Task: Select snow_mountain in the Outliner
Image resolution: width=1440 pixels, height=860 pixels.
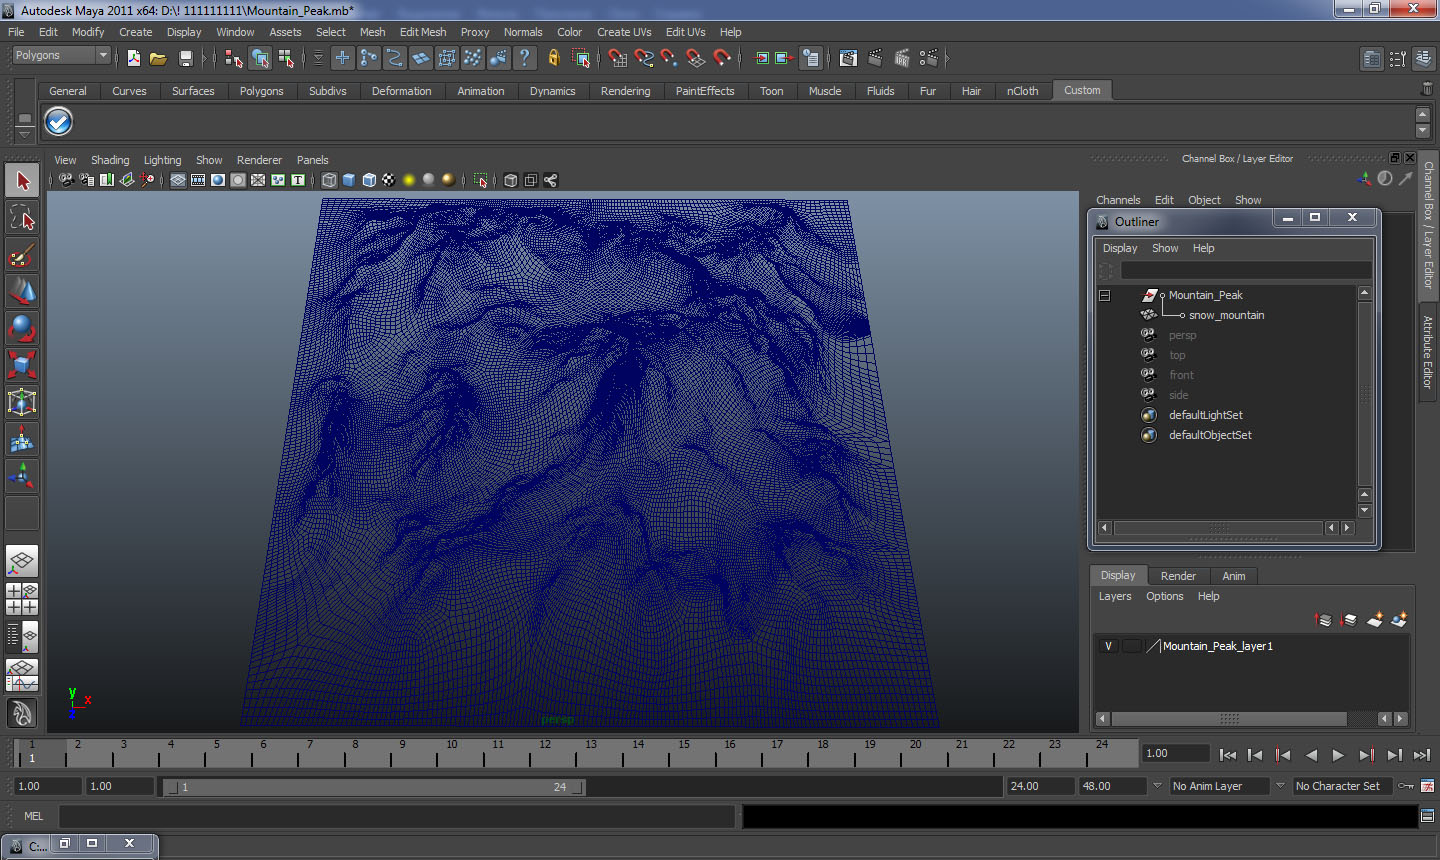Action: 1226,315
